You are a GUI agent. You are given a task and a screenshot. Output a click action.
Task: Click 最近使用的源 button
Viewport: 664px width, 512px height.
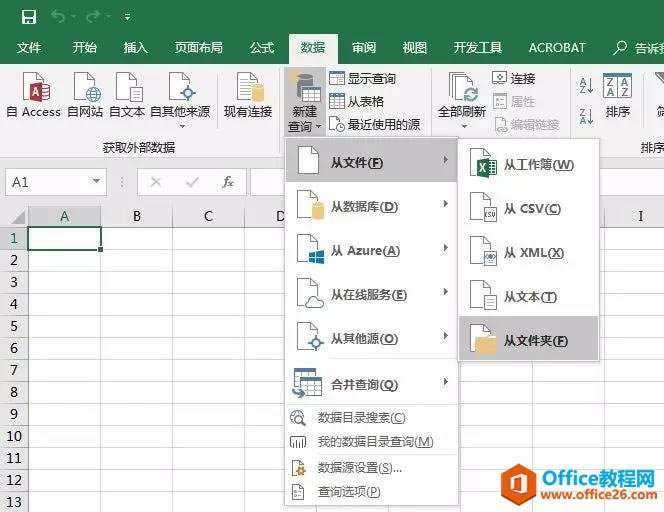[375, 124]
